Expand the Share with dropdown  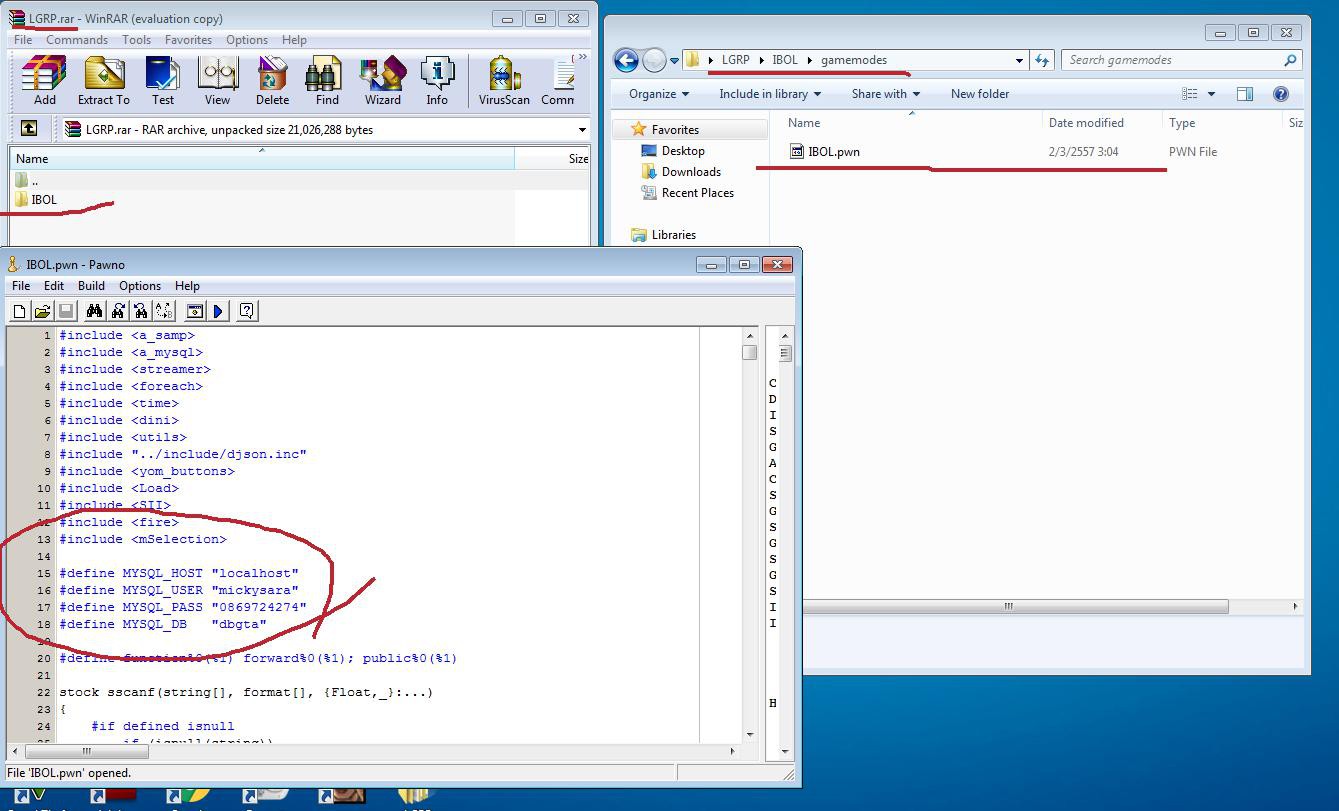click(x=885, y=94)
